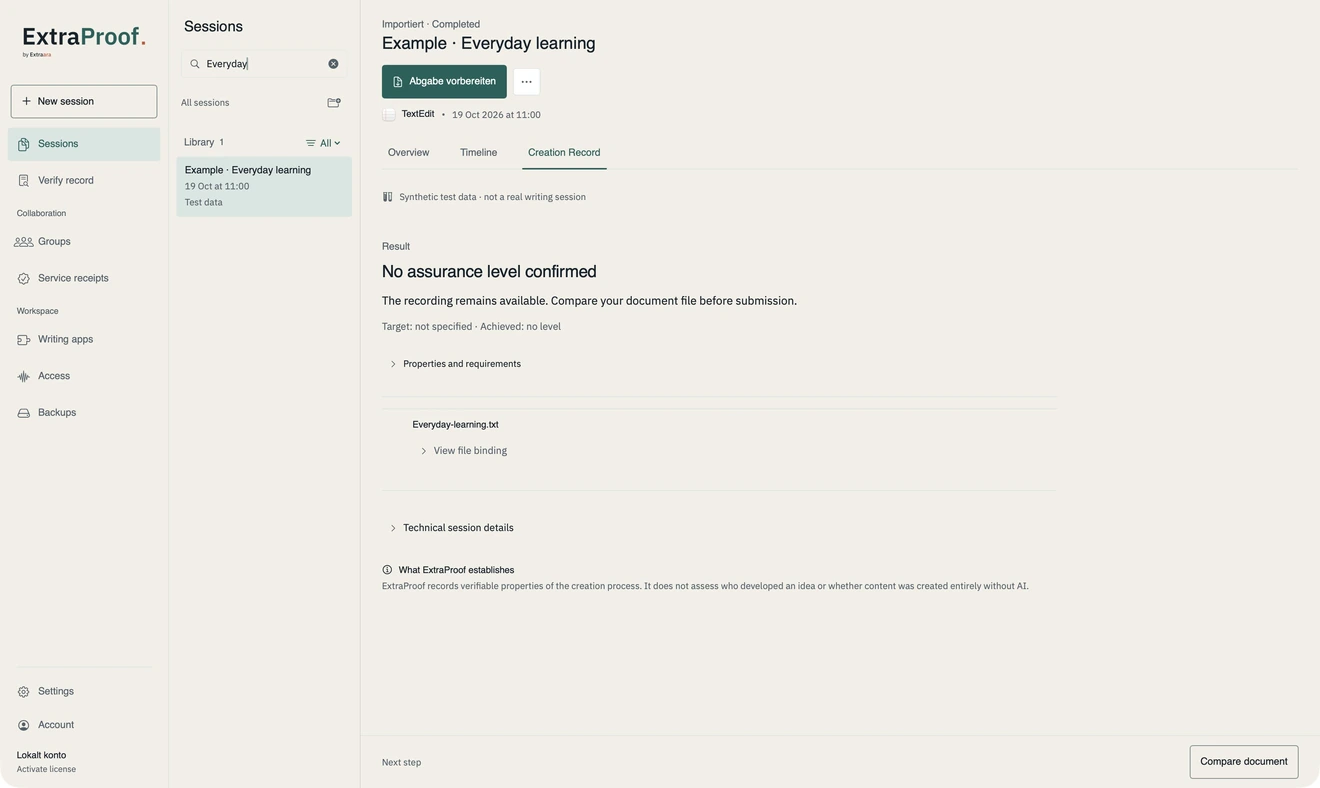Click the Backups drive icon
The height and width of the screenshot is (788, 1320).
(24, 413)
